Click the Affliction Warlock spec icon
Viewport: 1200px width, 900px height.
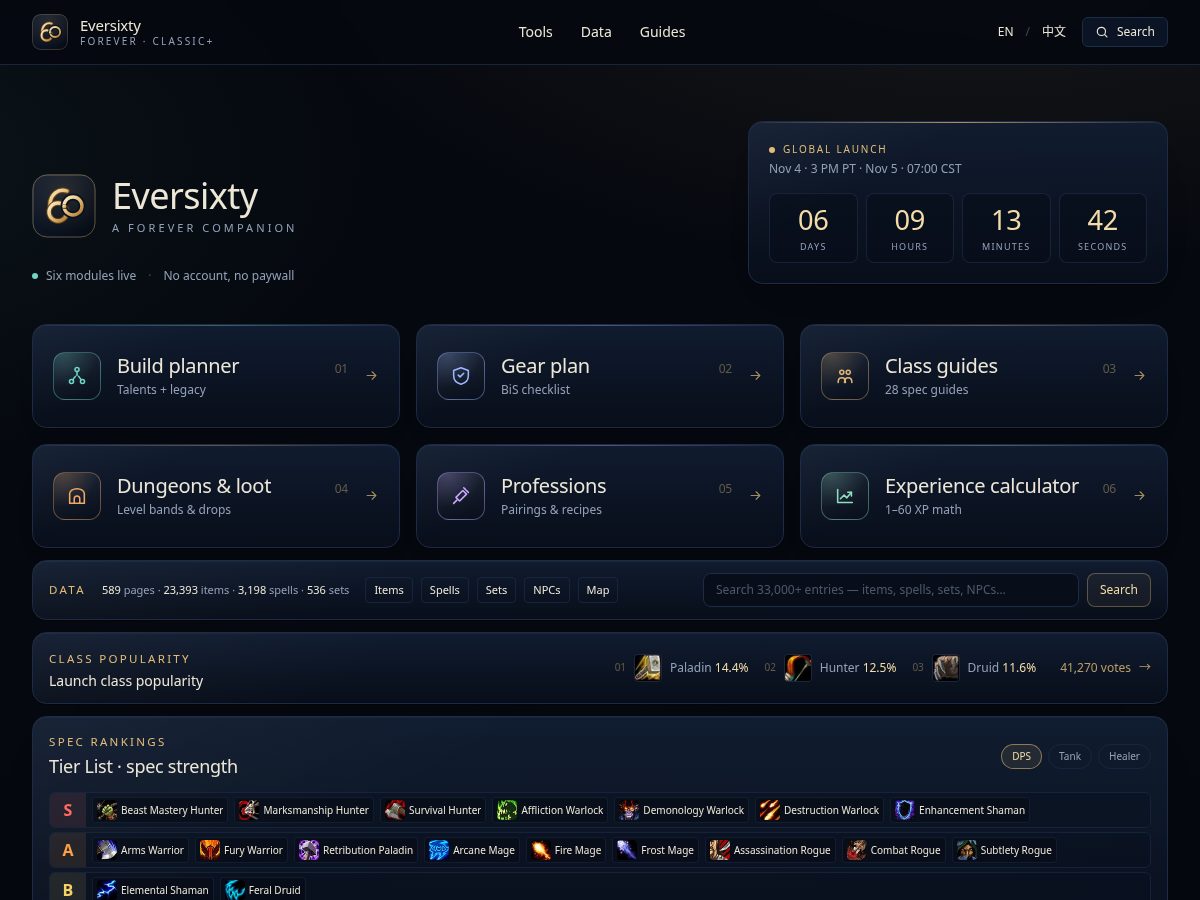pyautogui.click(x=507, y=810)
